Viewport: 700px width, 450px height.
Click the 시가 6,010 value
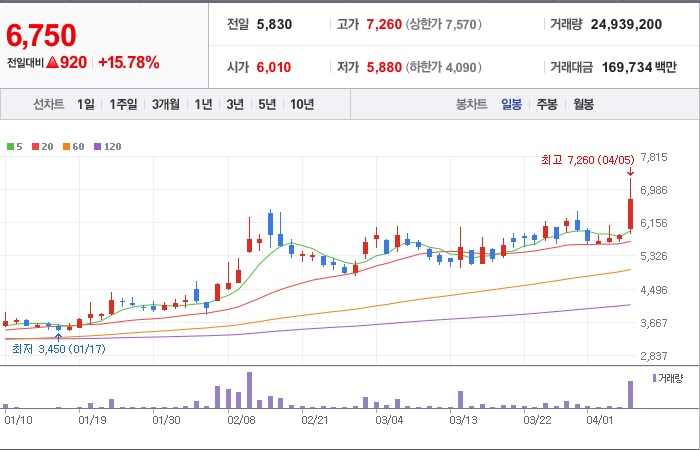click(x=274, y=67)
